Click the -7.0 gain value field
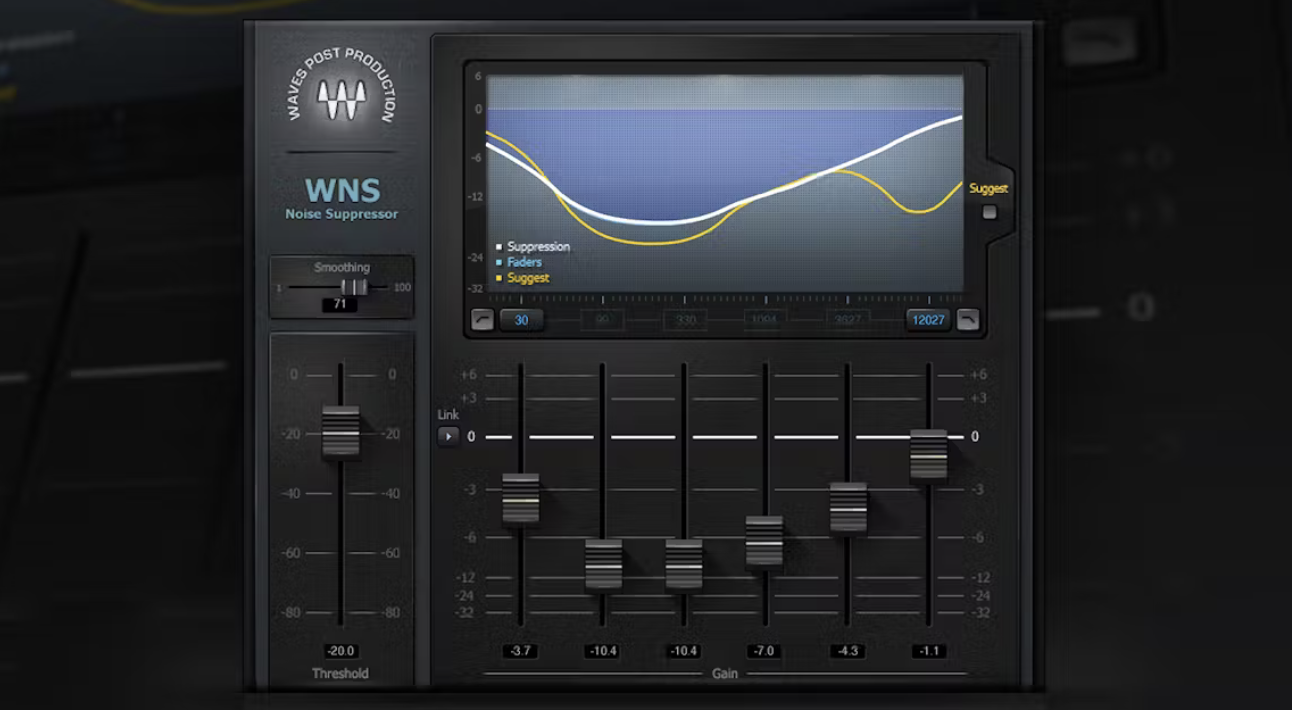Image resolution: width=1292 pixels, height=710 pixels. click(766, 651)
